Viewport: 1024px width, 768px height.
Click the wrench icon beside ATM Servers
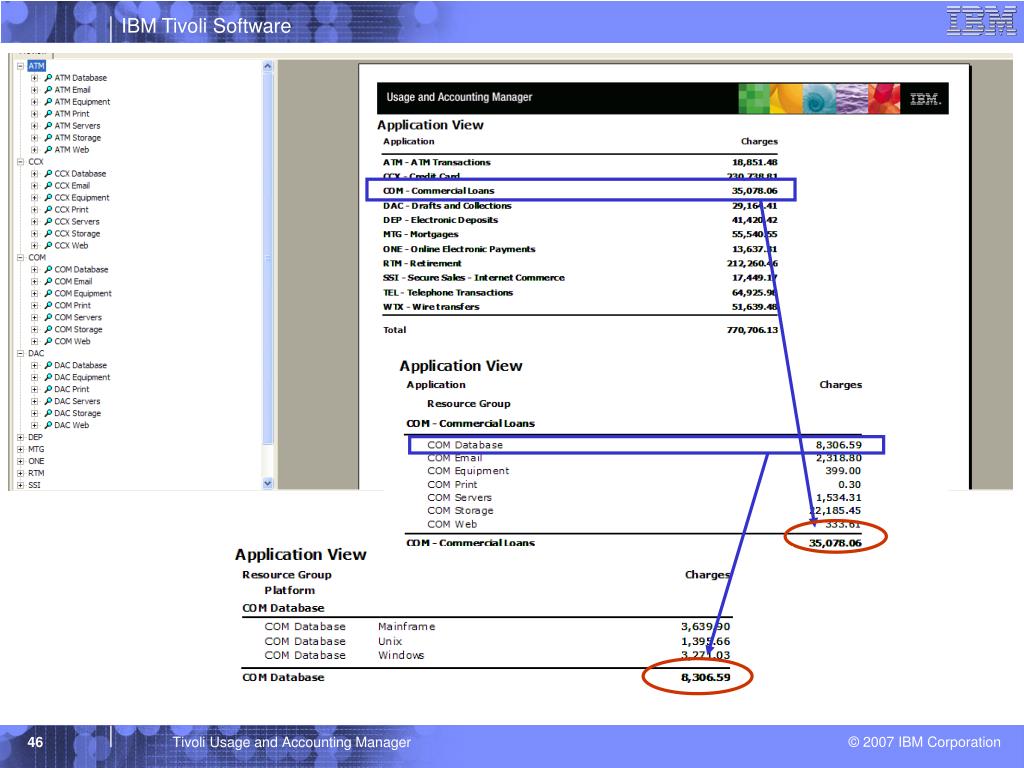point(48,125)
